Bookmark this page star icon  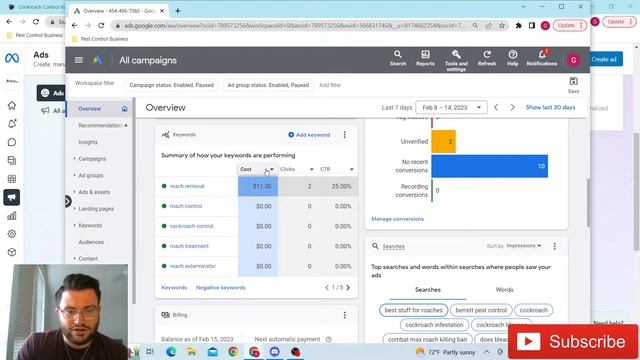(502, 25)
